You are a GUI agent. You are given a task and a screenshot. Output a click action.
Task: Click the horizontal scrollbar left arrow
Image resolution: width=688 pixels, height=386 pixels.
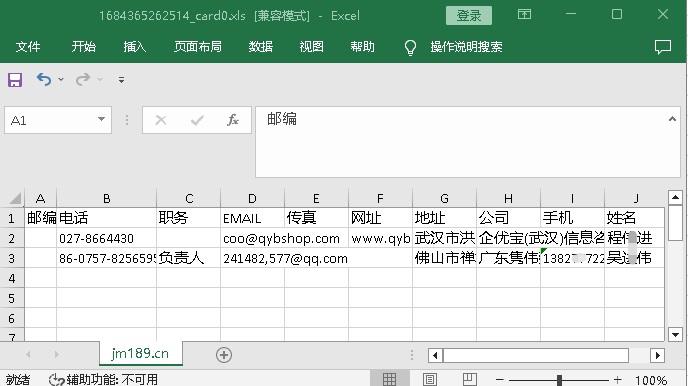(435, 355)
